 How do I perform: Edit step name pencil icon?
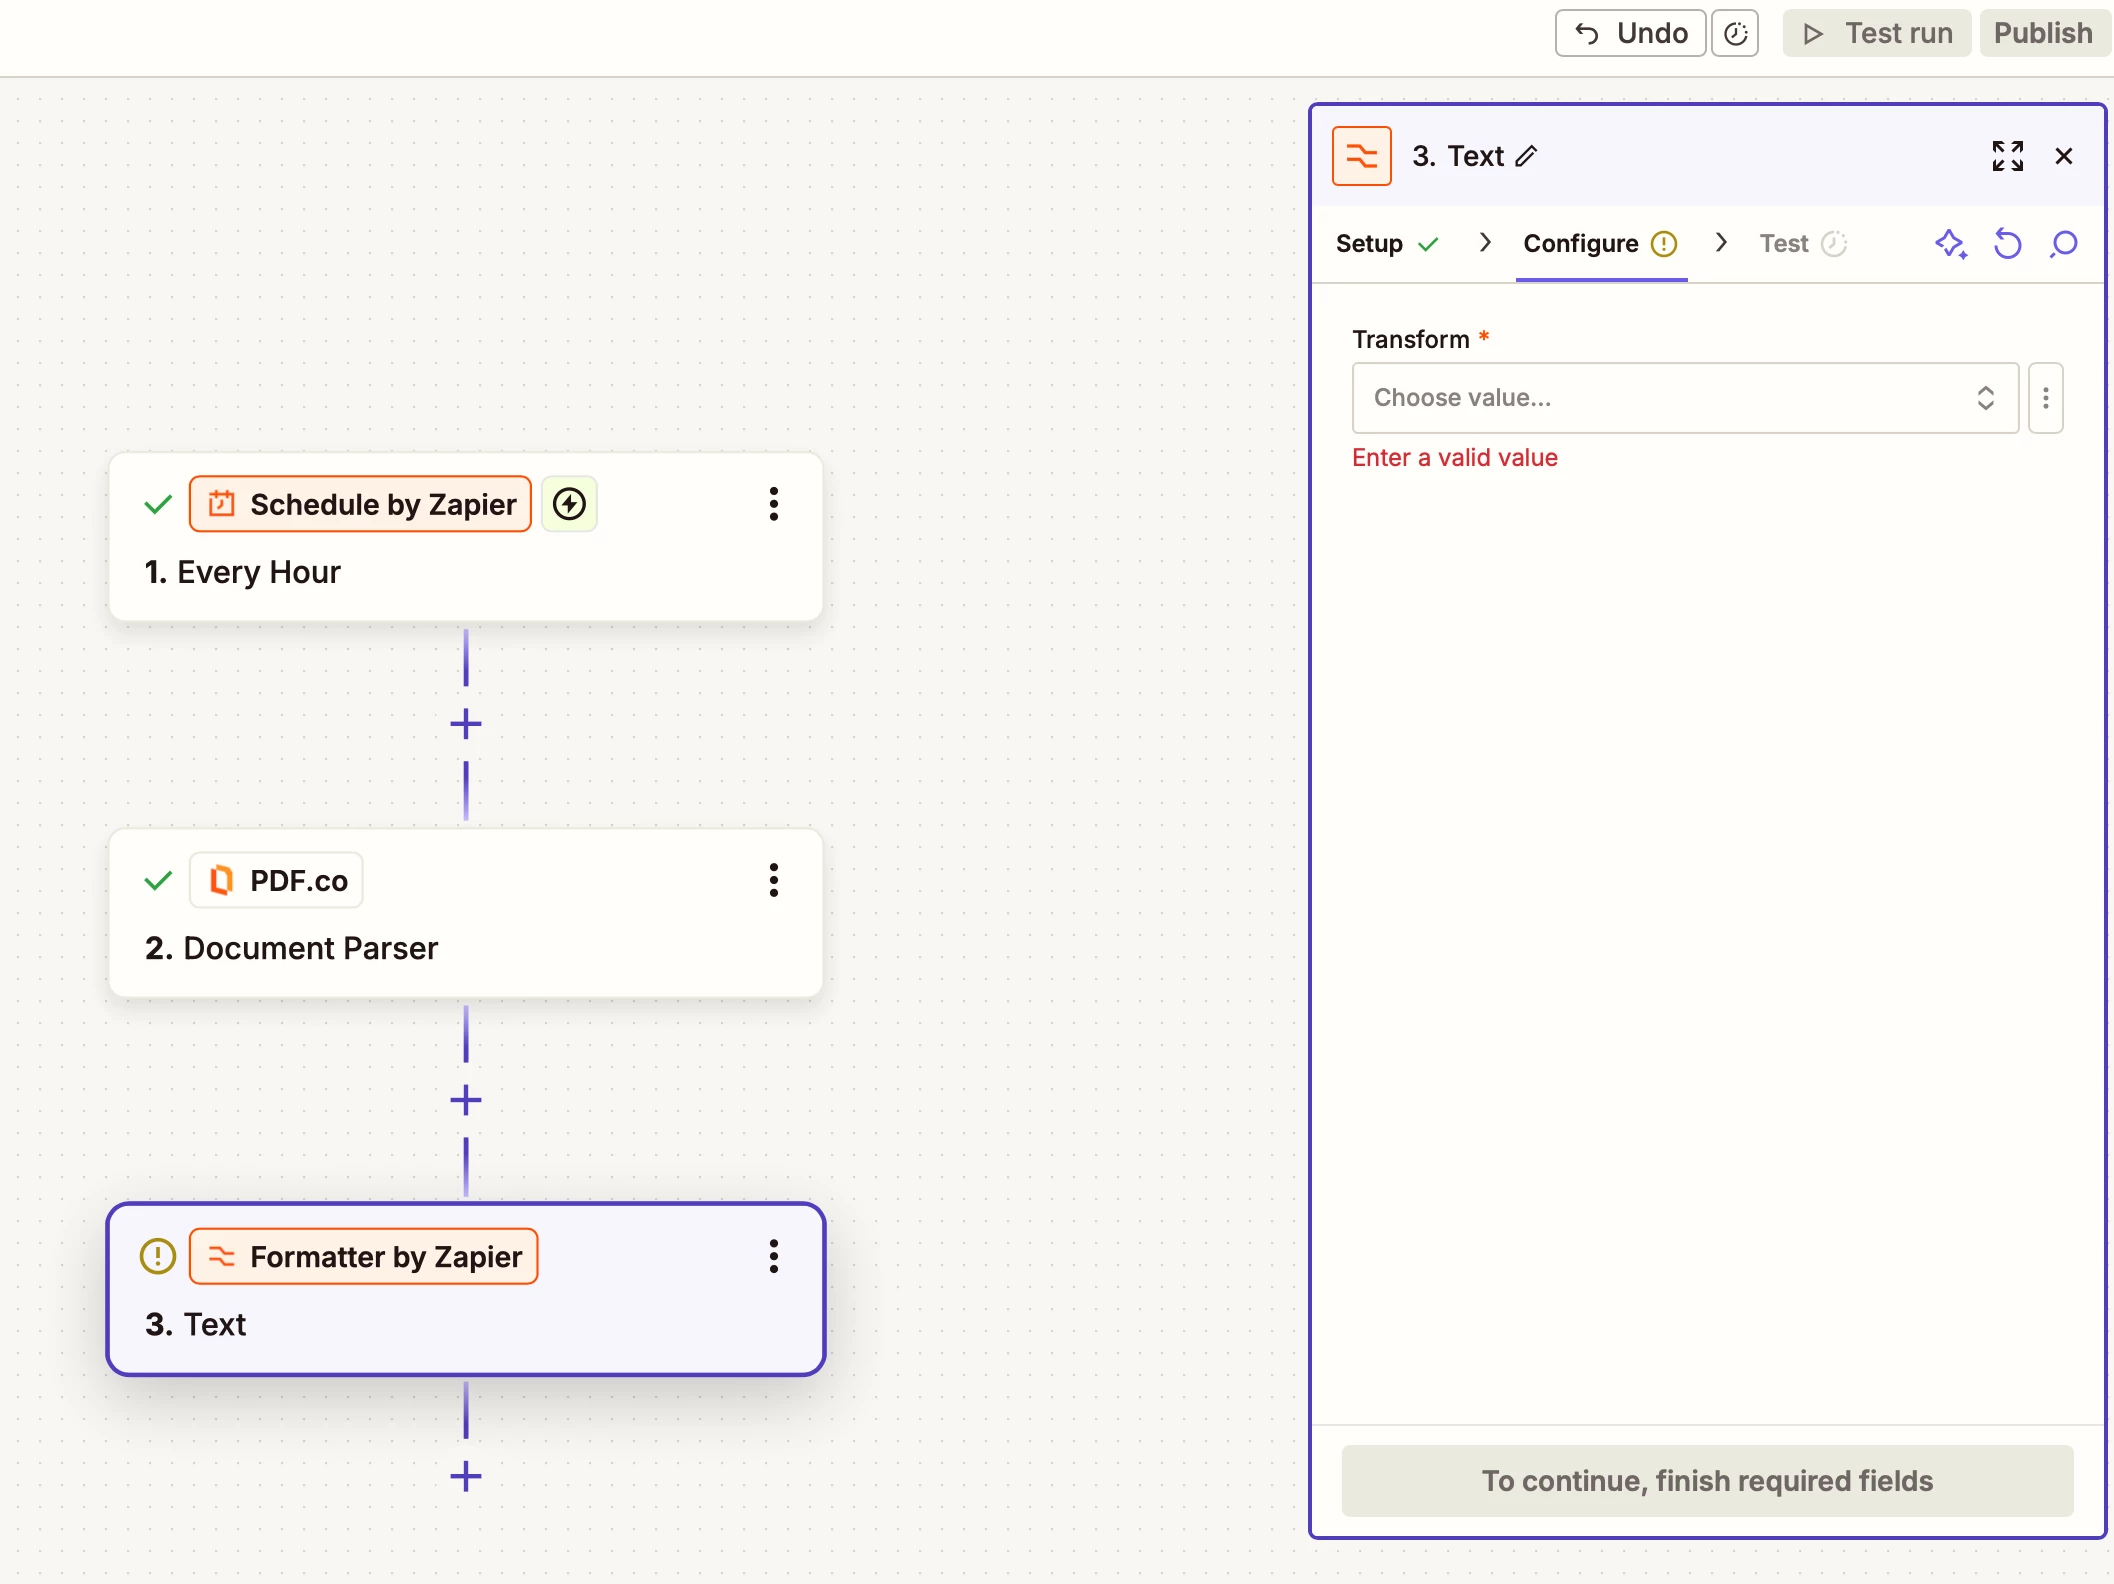1526,156
